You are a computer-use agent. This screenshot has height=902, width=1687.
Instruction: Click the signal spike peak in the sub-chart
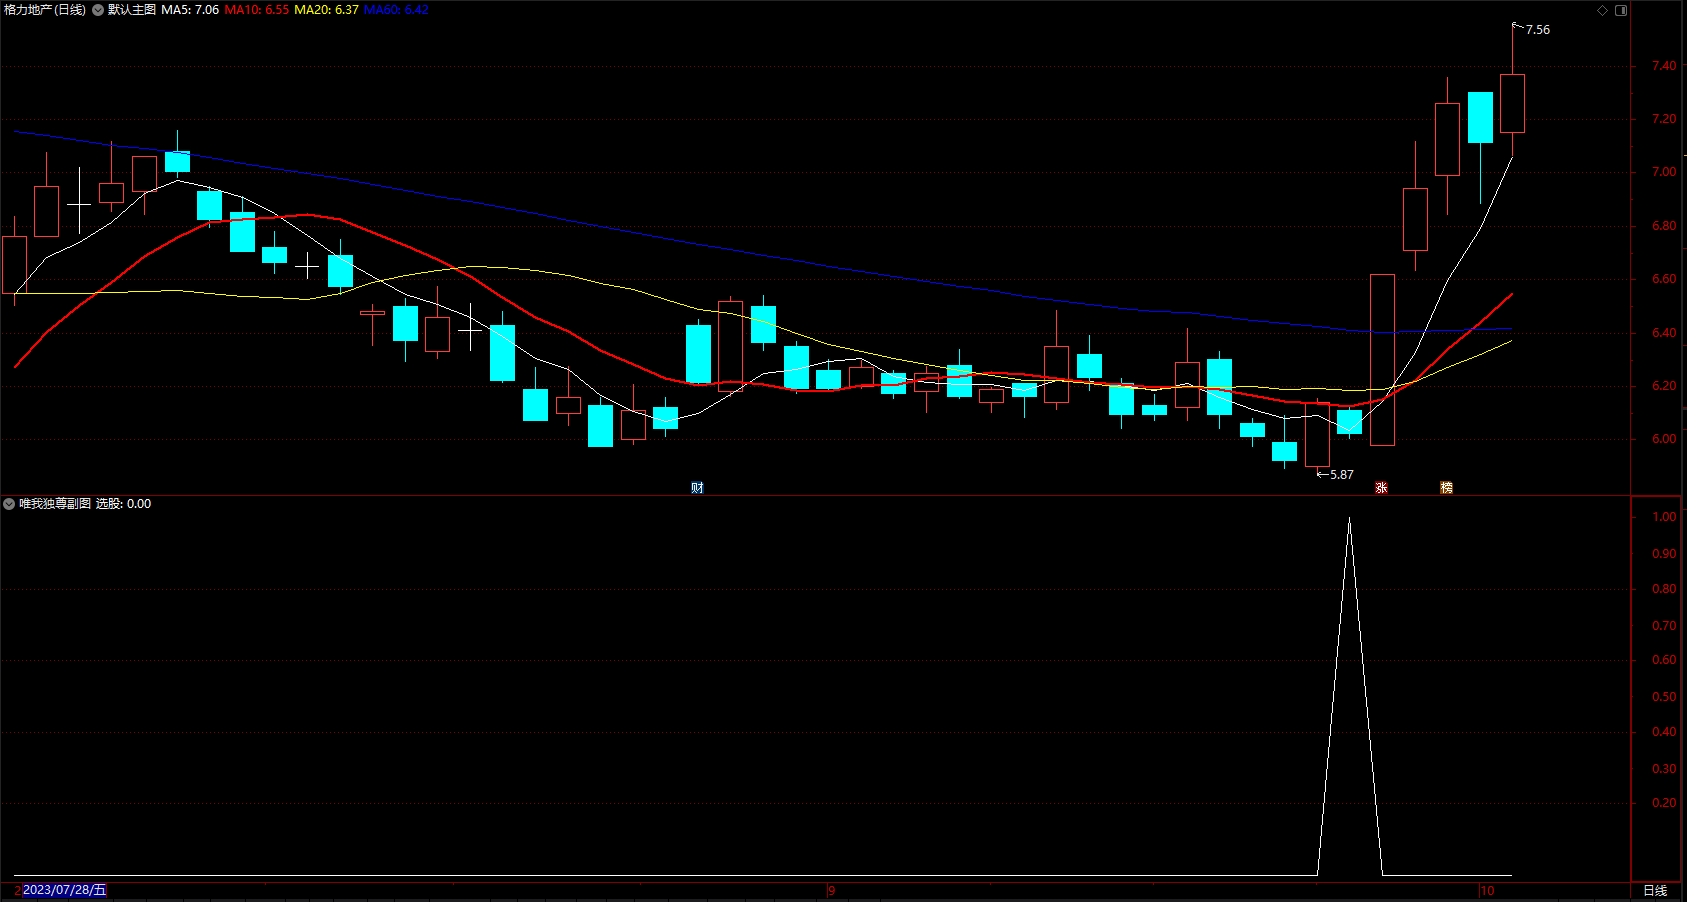pyautogui.click(x=1349, y=519)
